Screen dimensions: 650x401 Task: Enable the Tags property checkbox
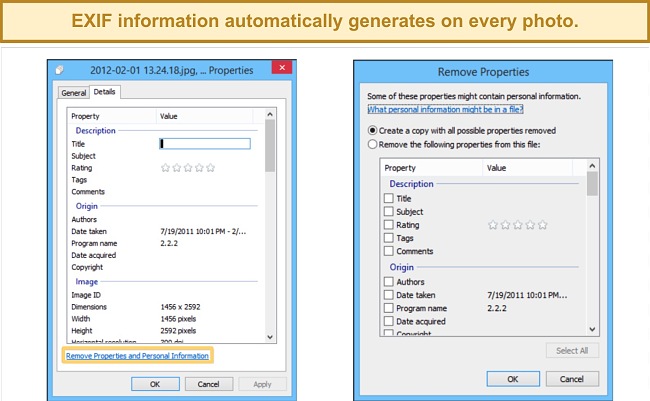click(x=388, y=238)
